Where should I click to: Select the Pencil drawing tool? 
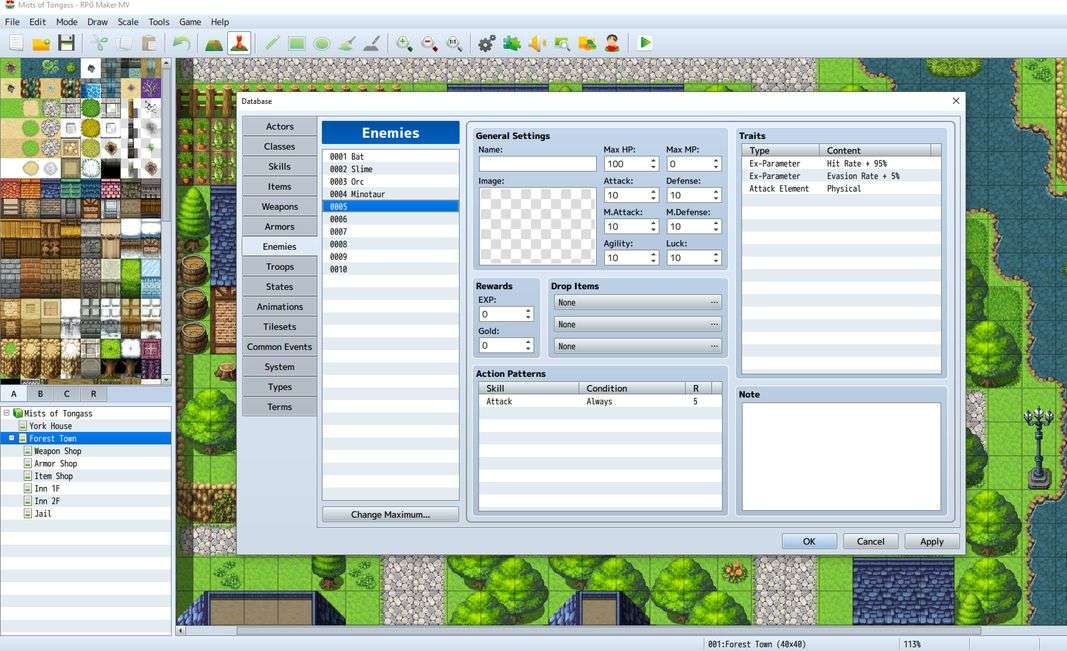pos(272,43)
